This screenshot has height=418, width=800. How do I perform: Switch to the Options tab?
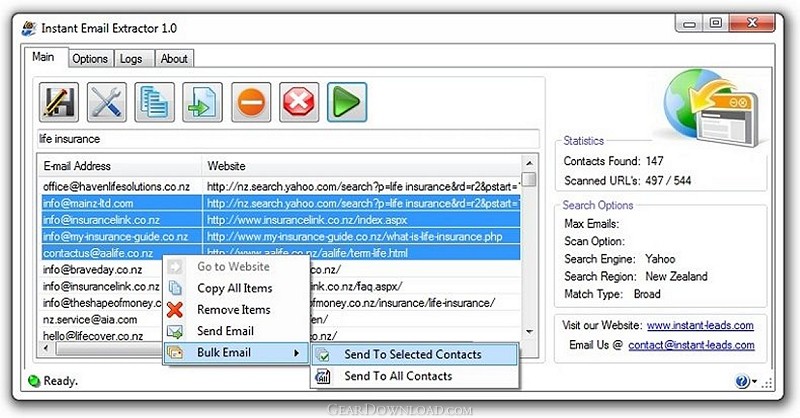pos(90,59)
